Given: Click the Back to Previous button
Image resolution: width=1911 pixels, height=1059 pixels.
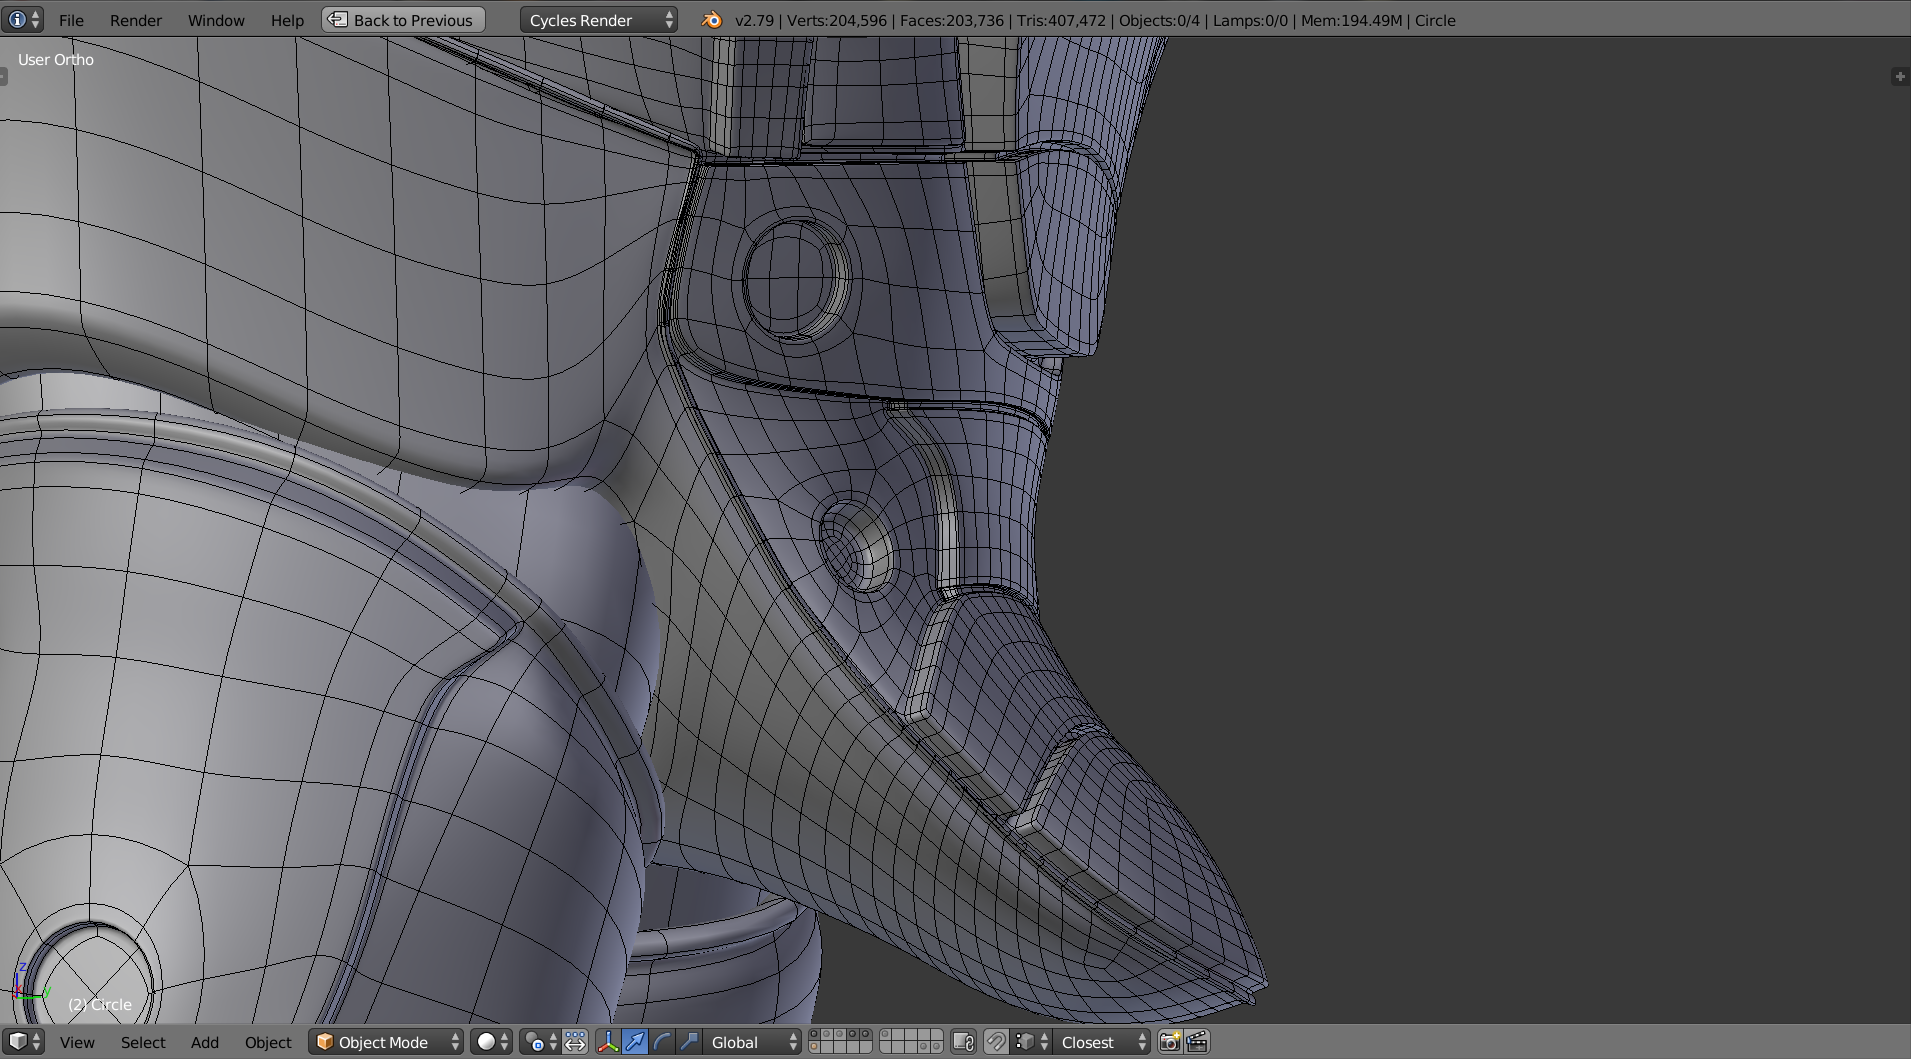Looking at the screenshot, I should pyautogui.click(x=403, y=20).
